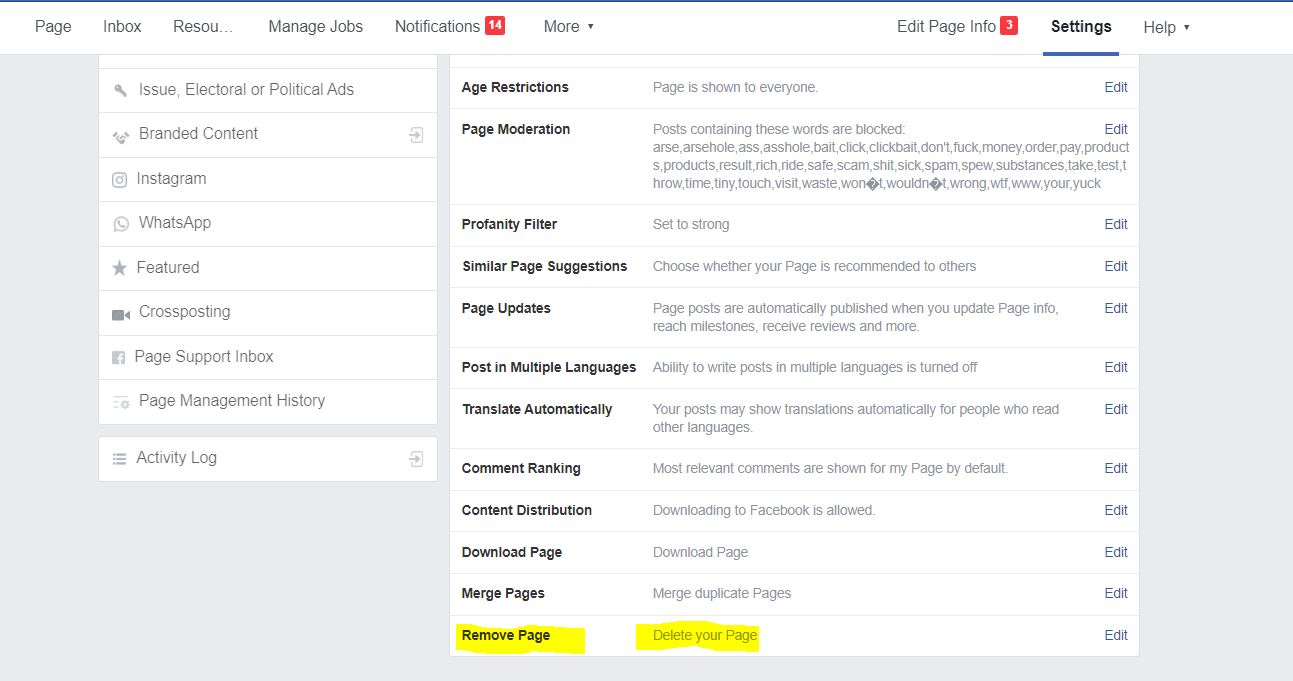Click the Merge duplicate Pages text

(x=722, y=593)
